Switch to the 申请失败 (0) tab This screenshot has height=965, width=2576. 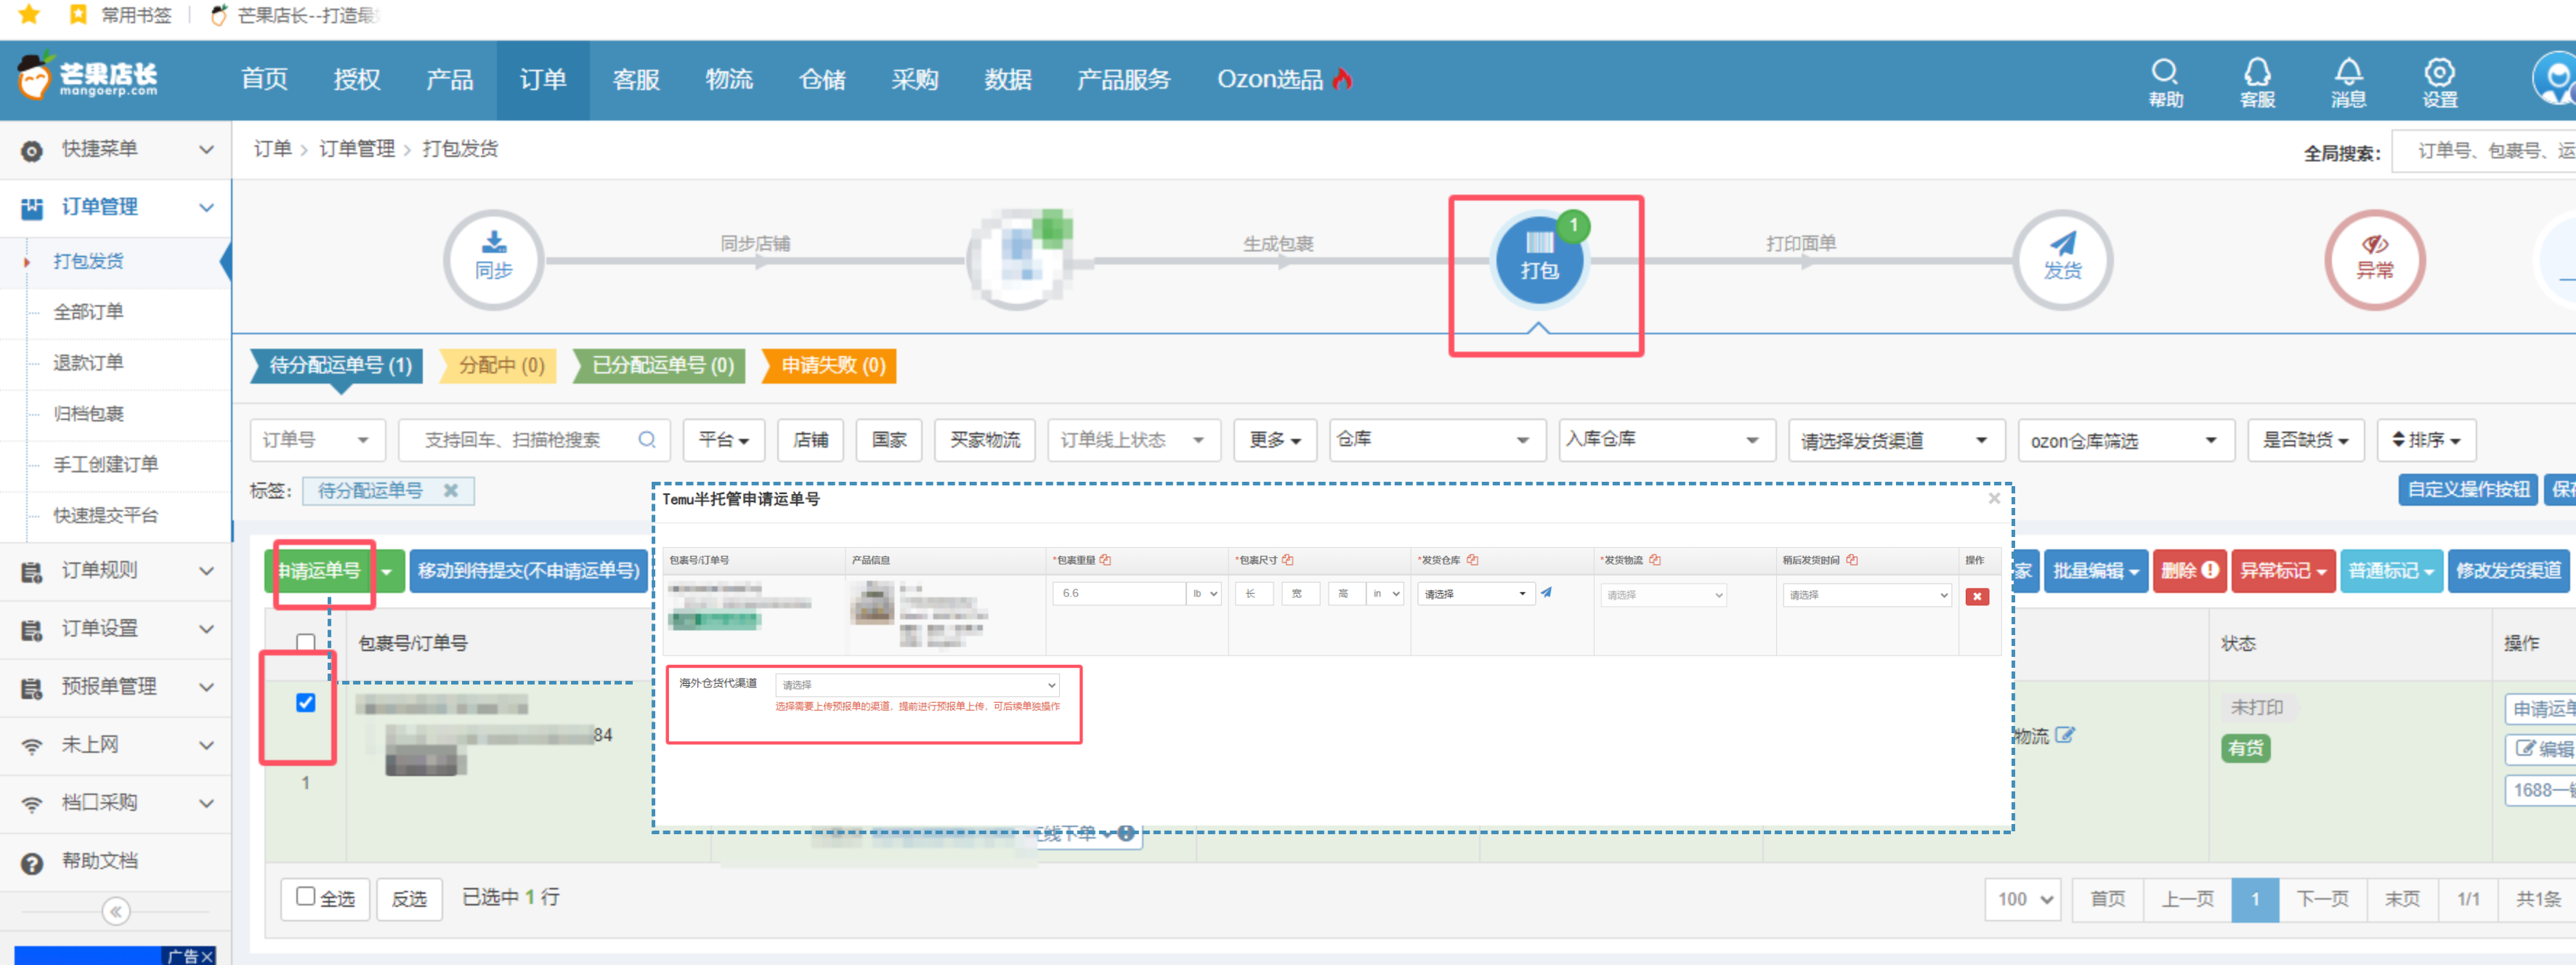tap(830, 365)
